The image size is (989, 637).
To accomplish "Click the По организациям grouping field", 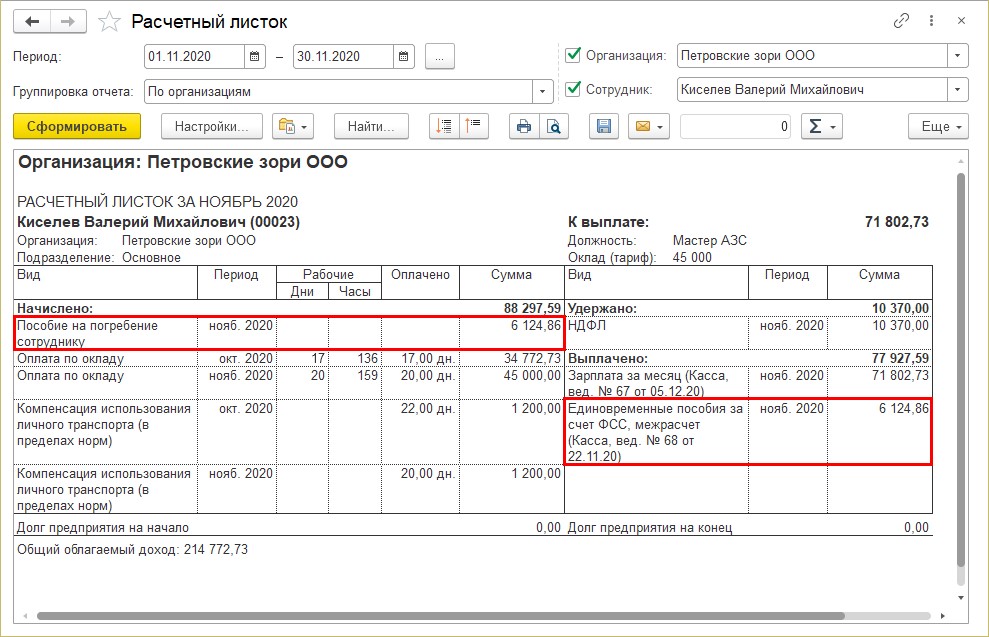I will pos(338,91).
